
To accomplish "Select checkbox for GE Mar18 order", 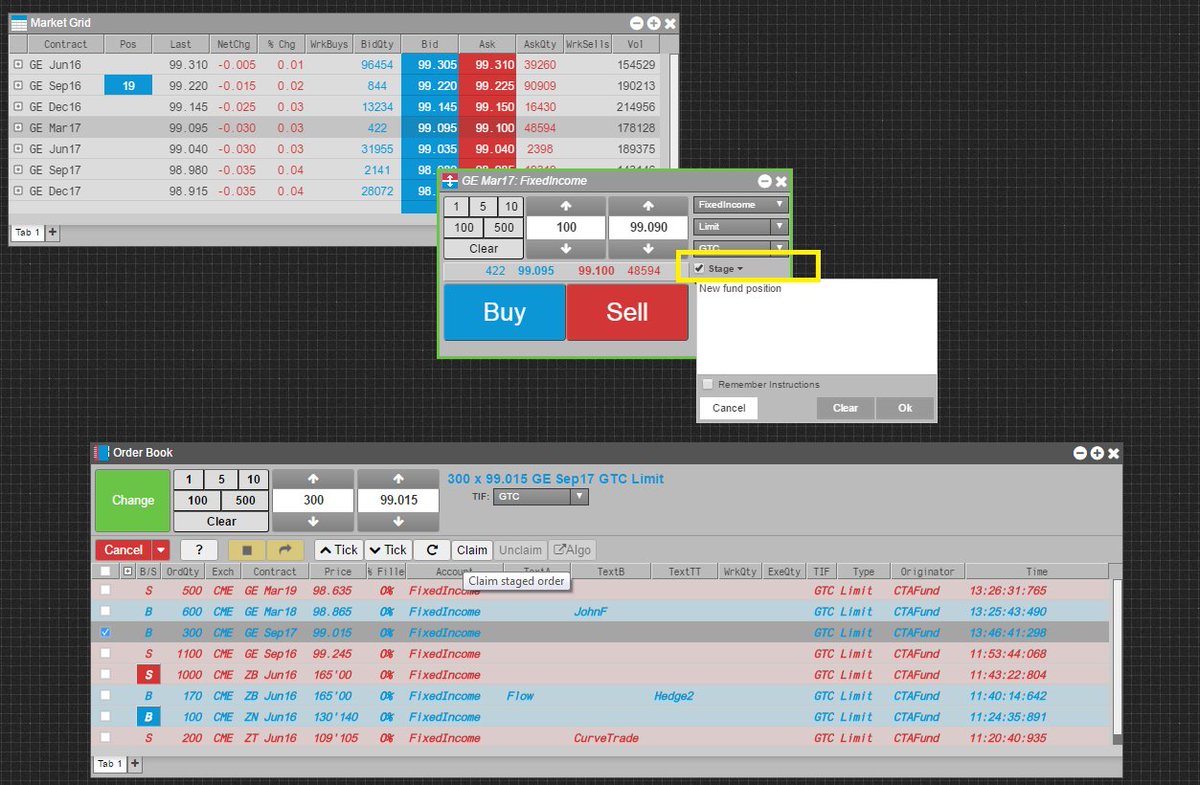I will click(x=105, y=611).
